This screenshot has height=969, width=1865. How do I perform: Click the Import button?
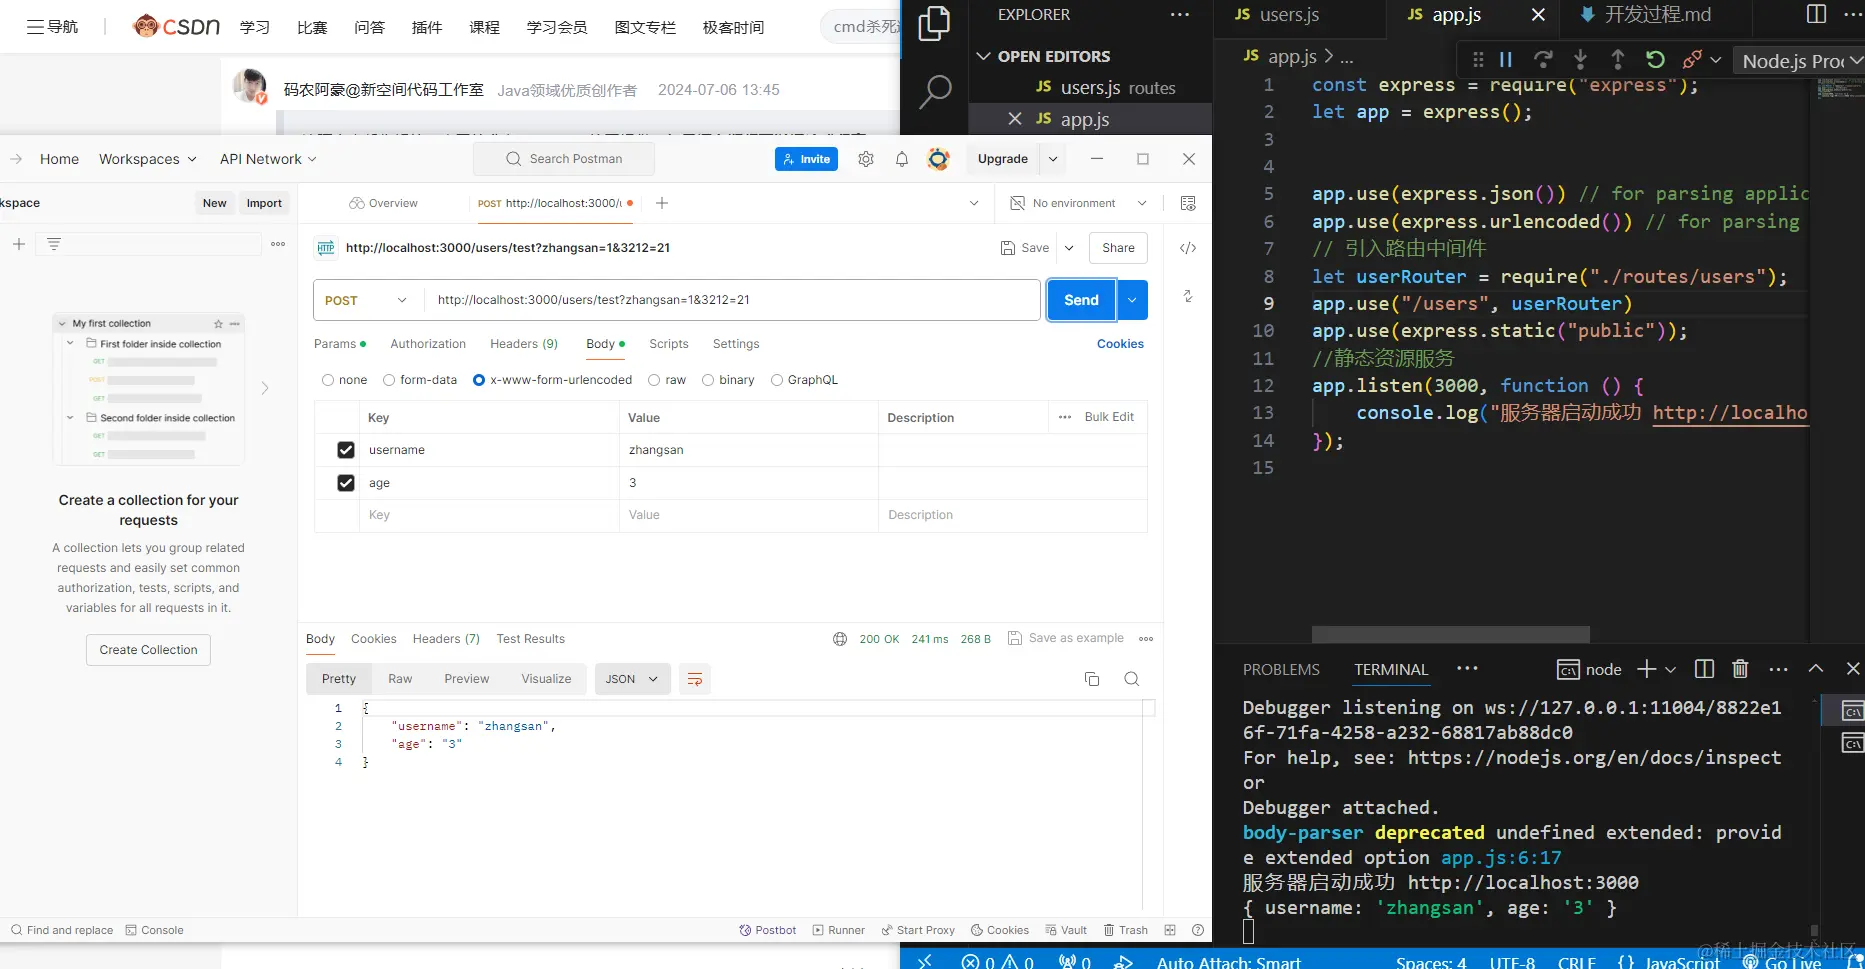click(264, 203)
